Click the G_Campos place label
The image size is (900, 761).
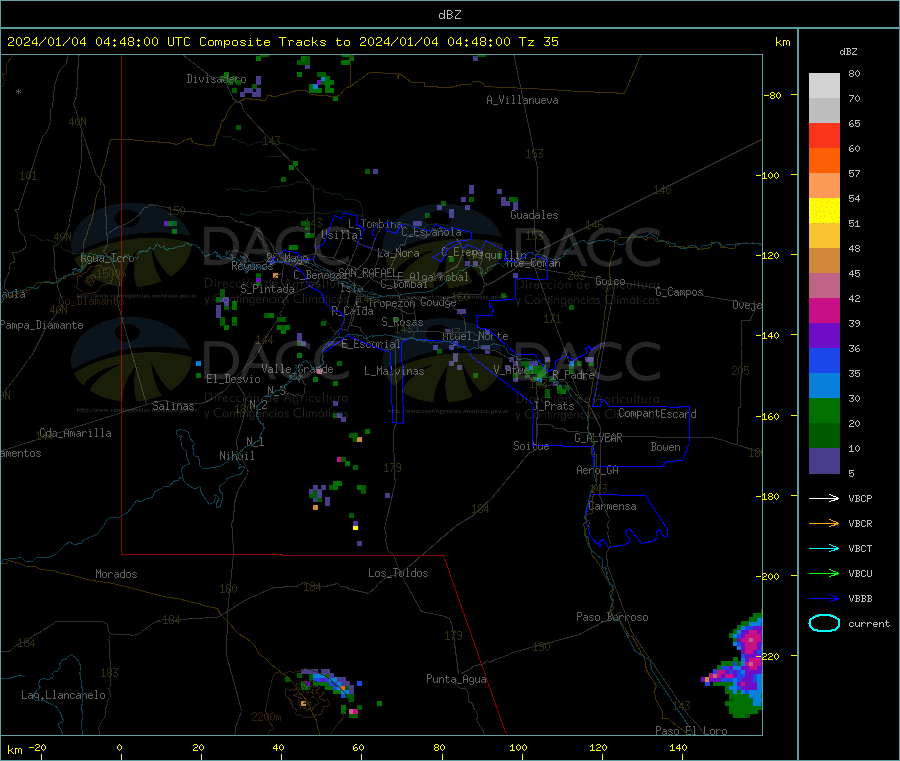(680, 292)
